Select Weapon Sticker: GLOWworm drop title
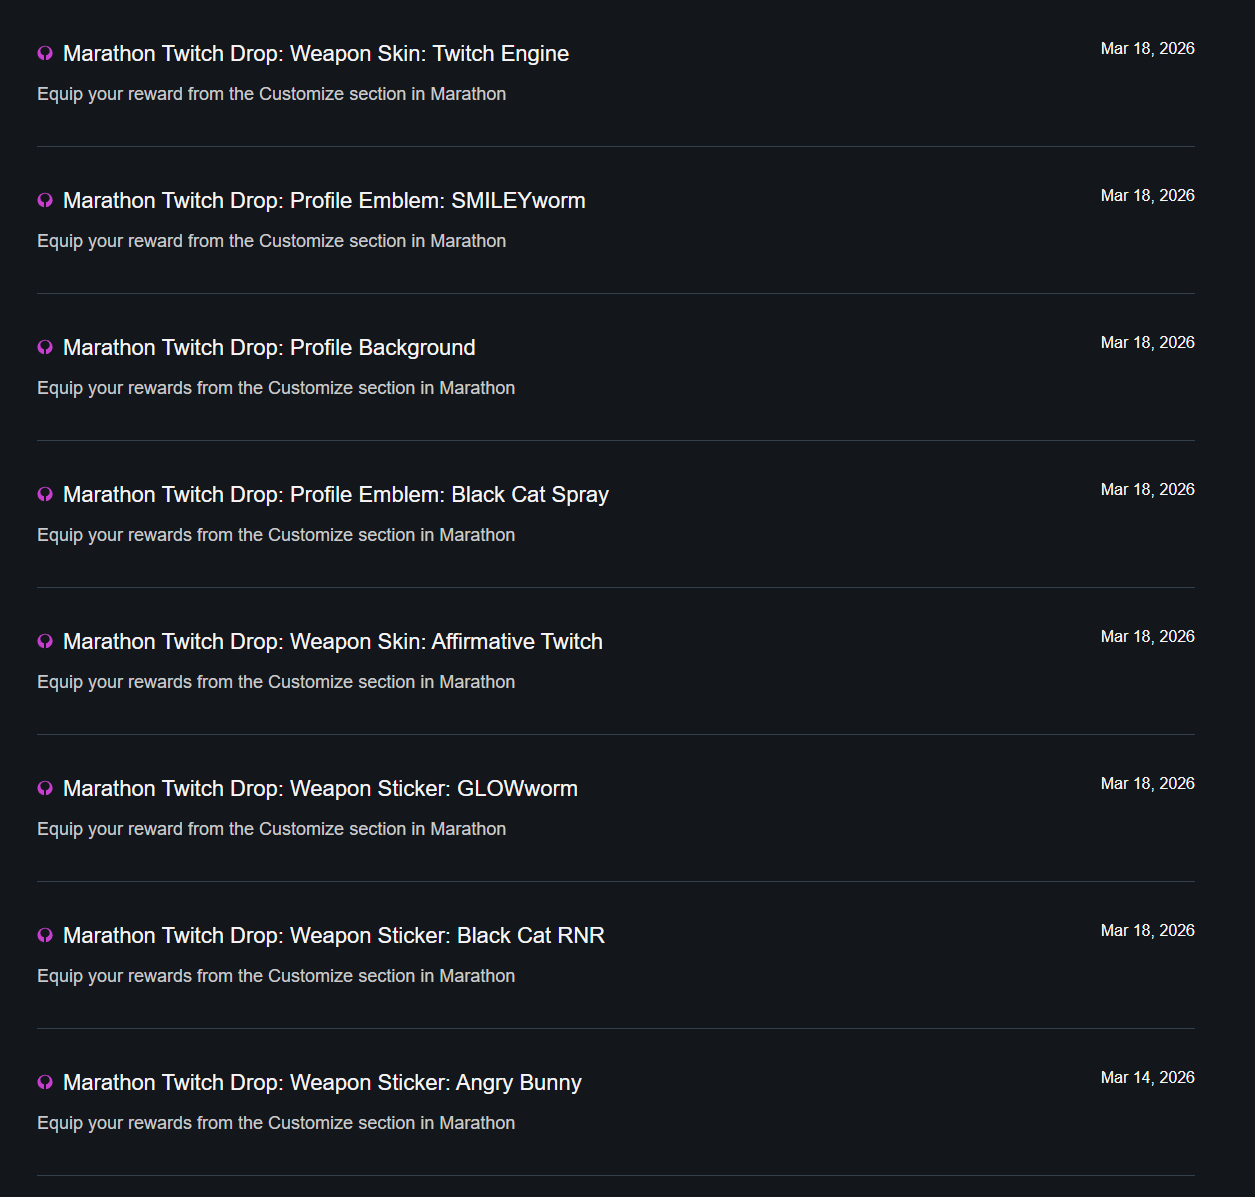 click(320, 789)
